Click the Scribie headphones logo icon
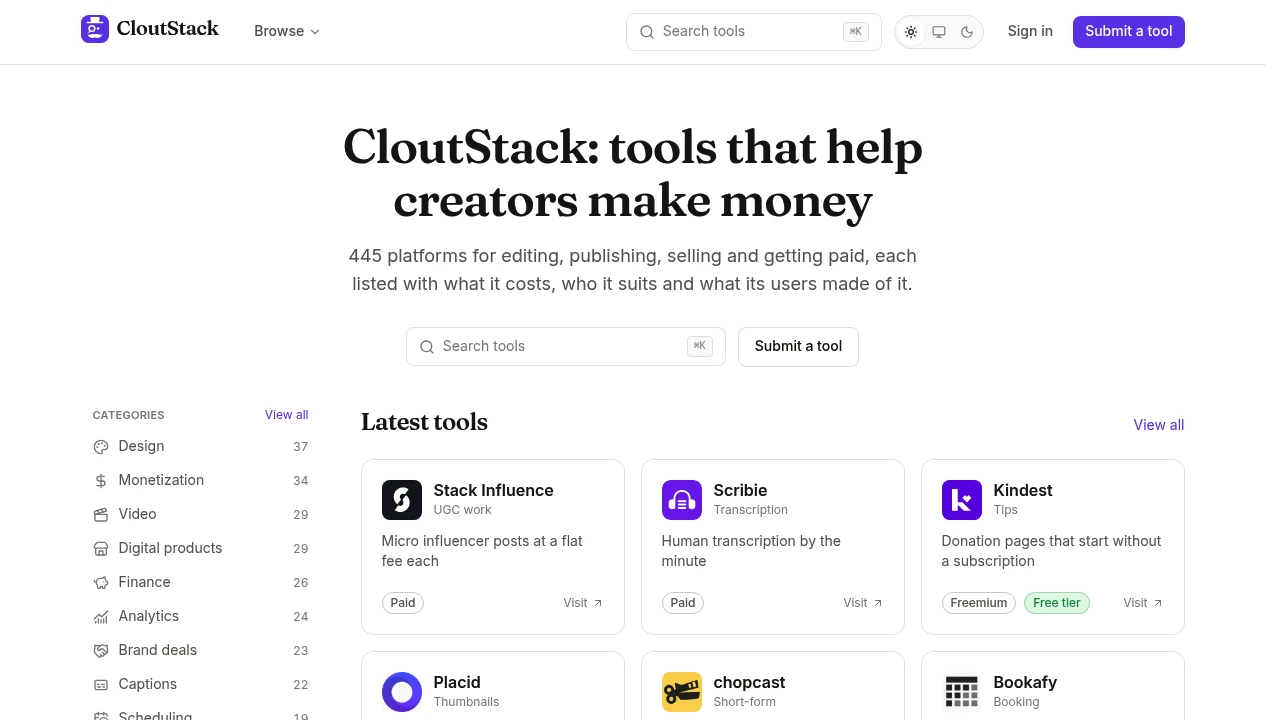The height and width of the screenshot is (720, 1280). point(682,500)
